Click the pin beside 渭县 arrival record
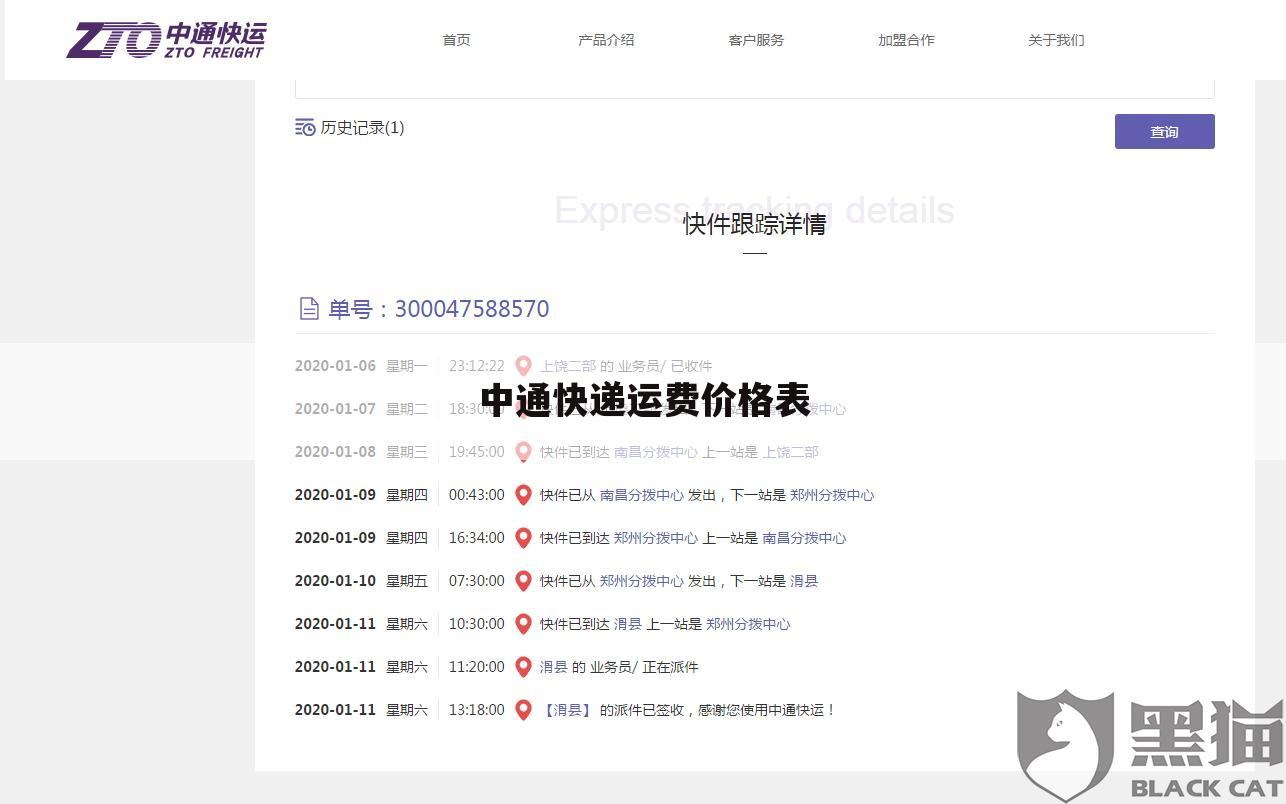 point(523,624)
